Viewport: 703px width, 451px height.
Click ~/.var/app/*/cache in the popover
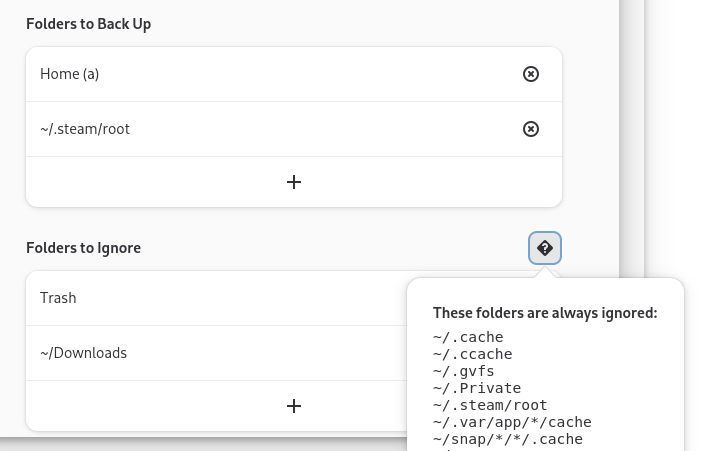pos(512,422)
